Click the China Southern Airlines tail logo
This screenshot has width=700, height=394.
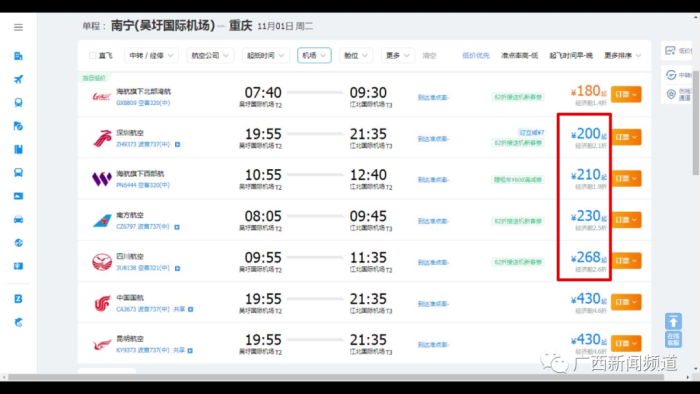coord(102,220)
